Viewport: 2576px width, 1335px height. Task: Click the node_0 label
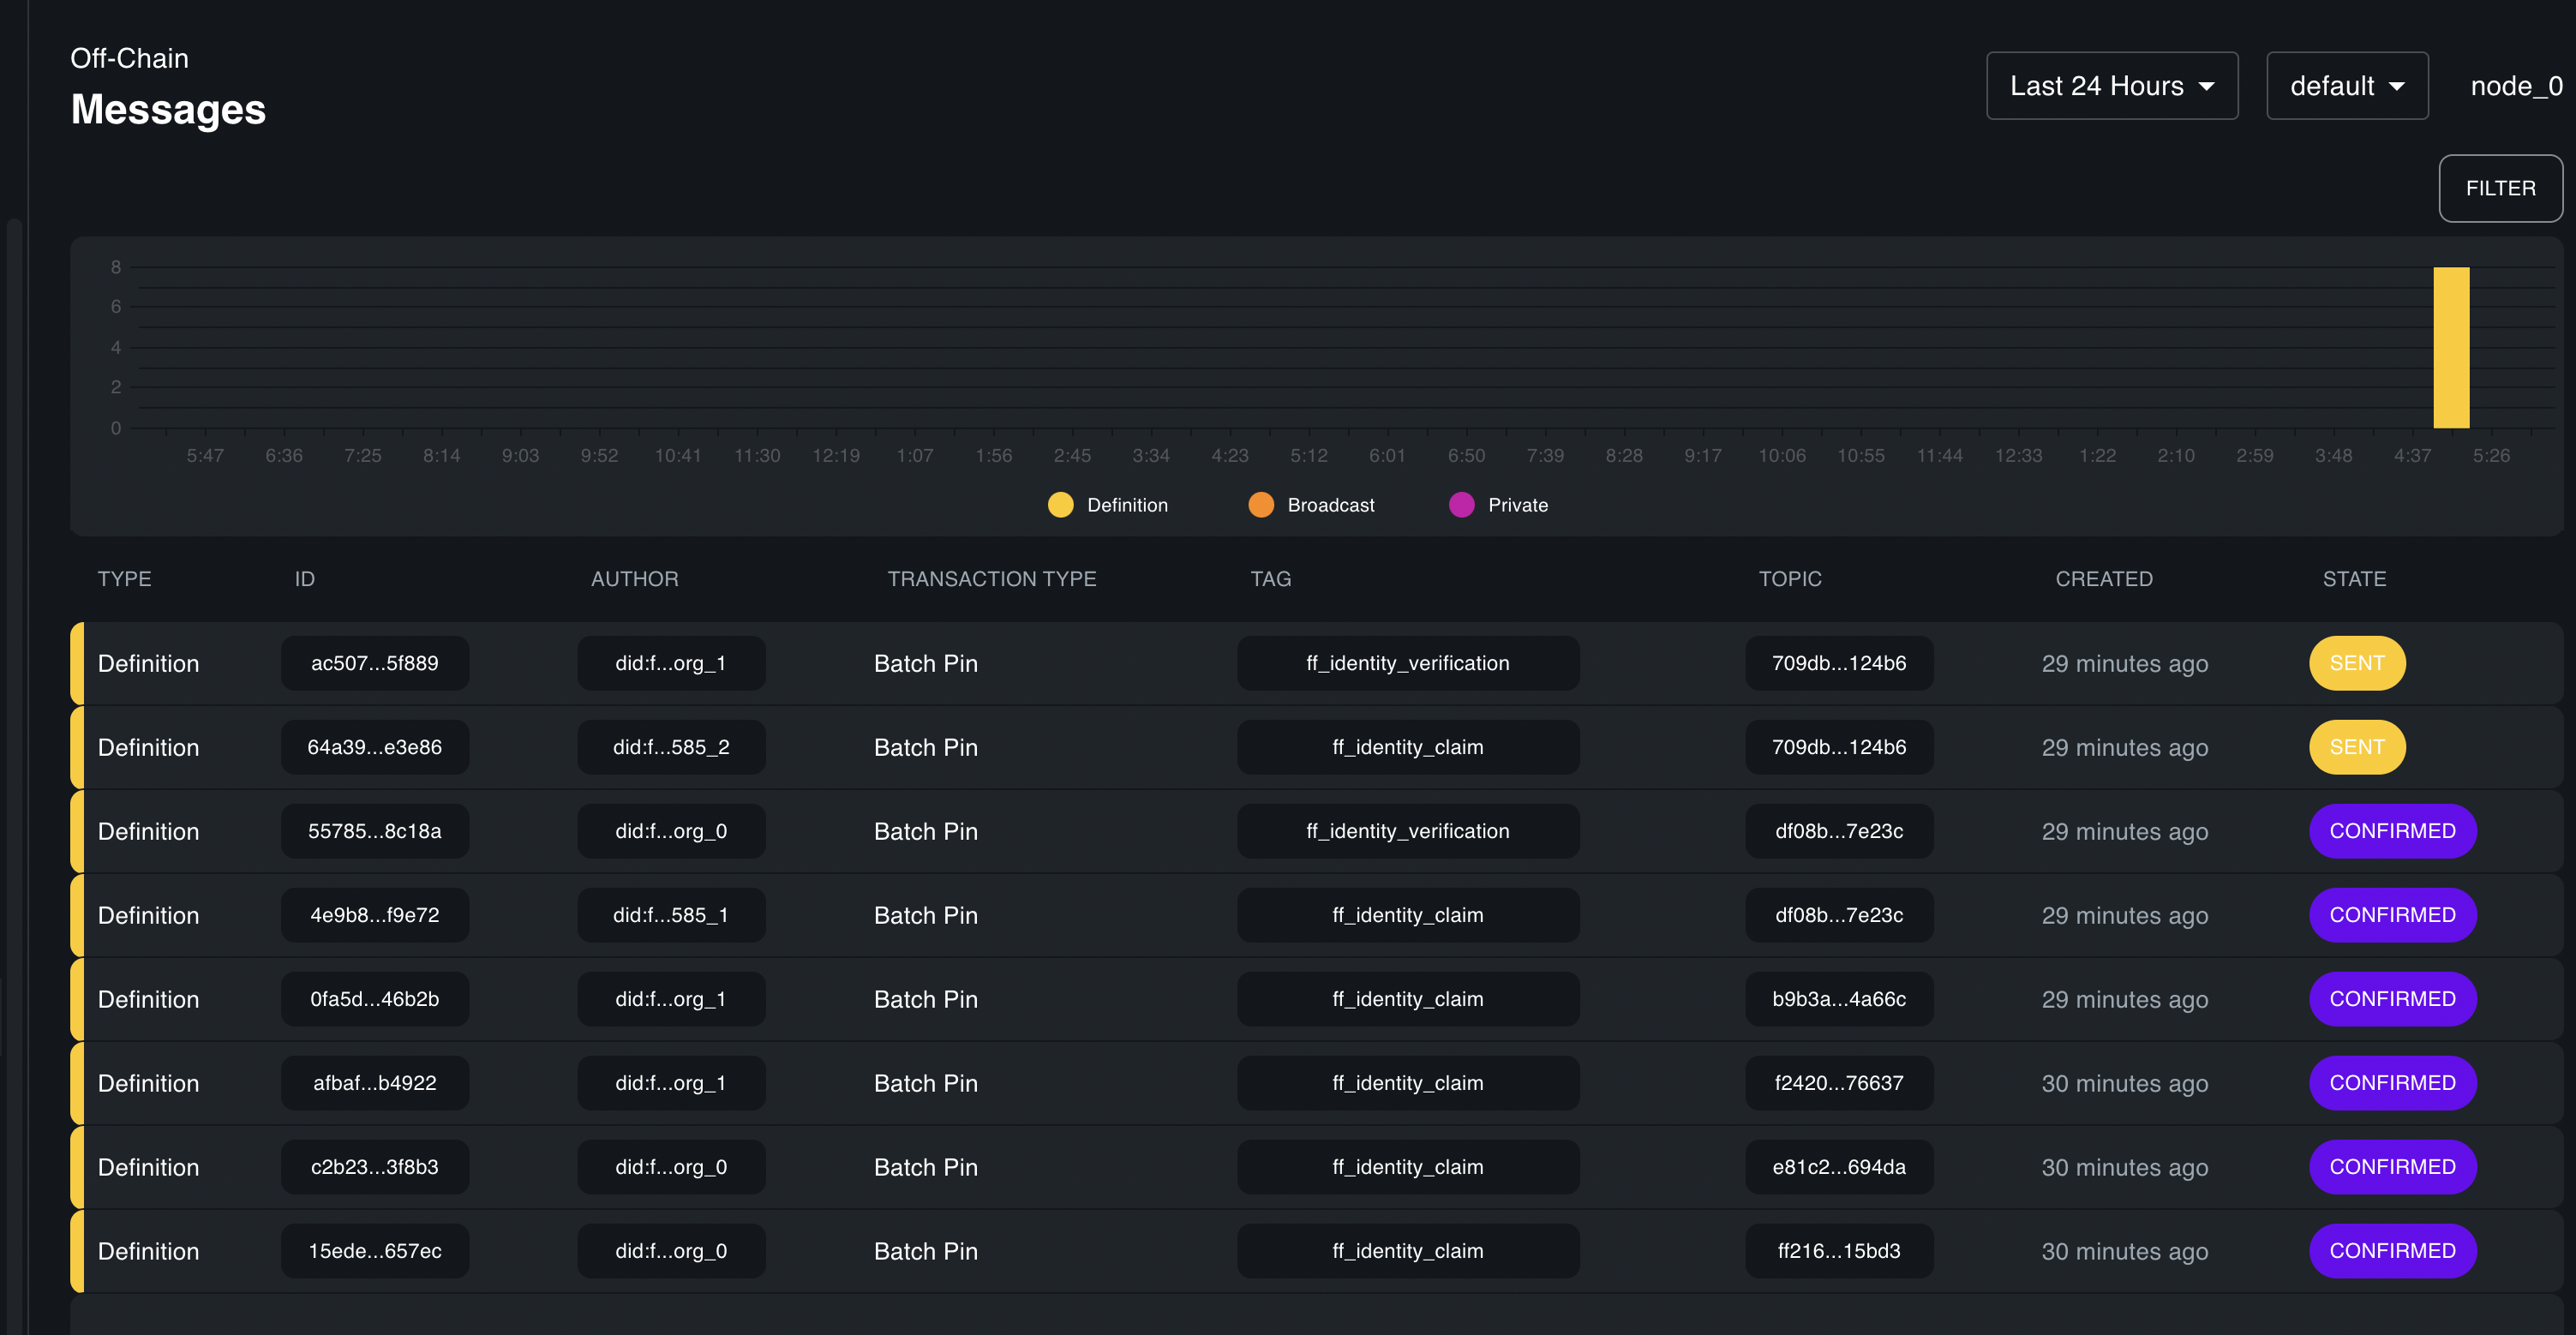[x=2515, y=86]
